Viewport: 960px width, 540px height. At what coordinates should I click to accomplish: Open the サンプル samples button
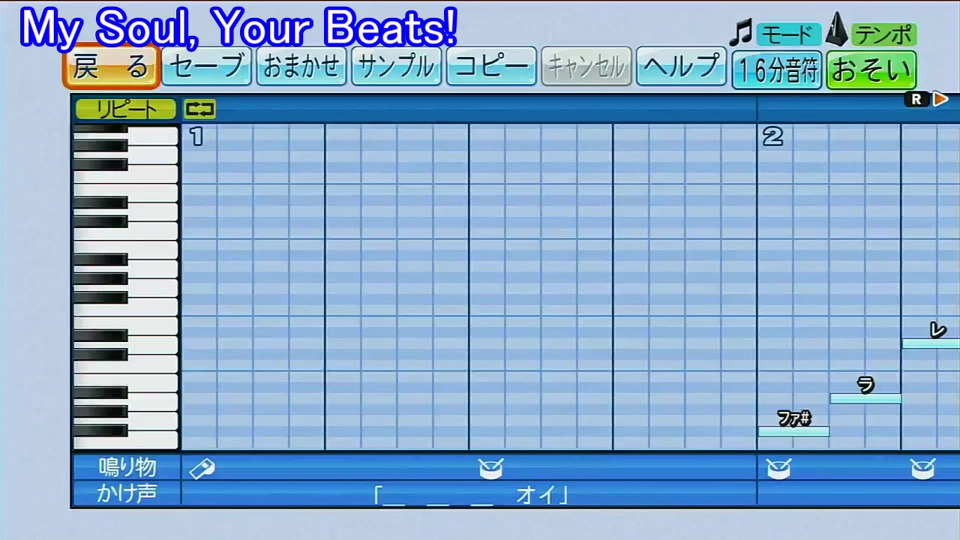[x=396, y=66]
